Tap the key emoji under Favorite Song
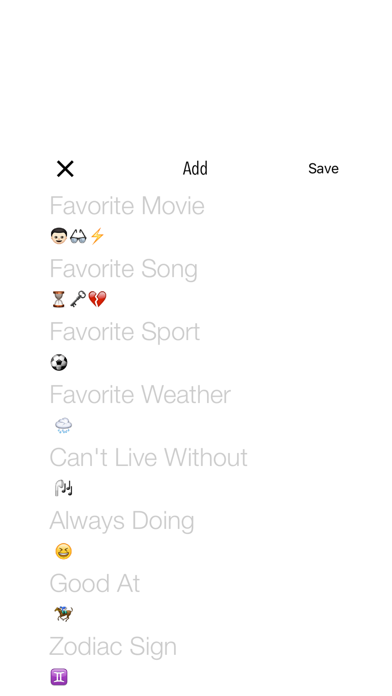This screenshot has height=696, width=392. 78,299
